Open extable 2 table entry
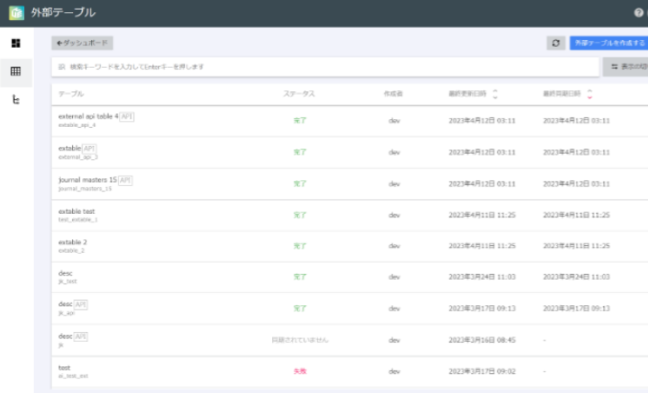The height and width of the screenshot is (393, 648). pyautogui.click(x=350, y=246)
